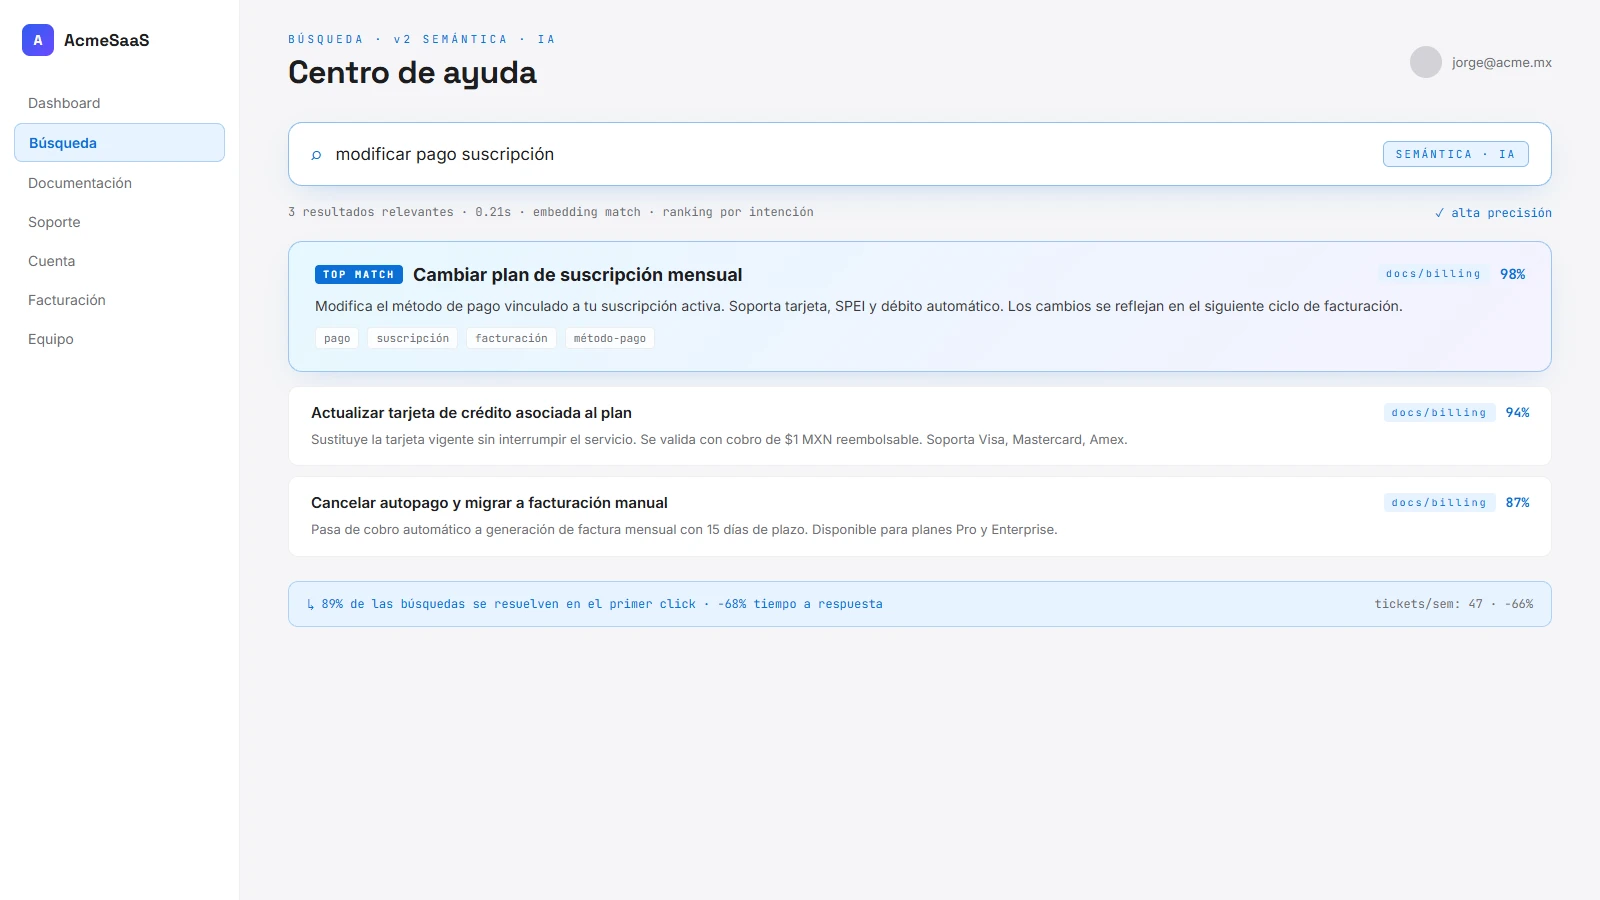Open user avatar for jorge@acme.mx
Screen dimensions: 1600x900
1426,62
